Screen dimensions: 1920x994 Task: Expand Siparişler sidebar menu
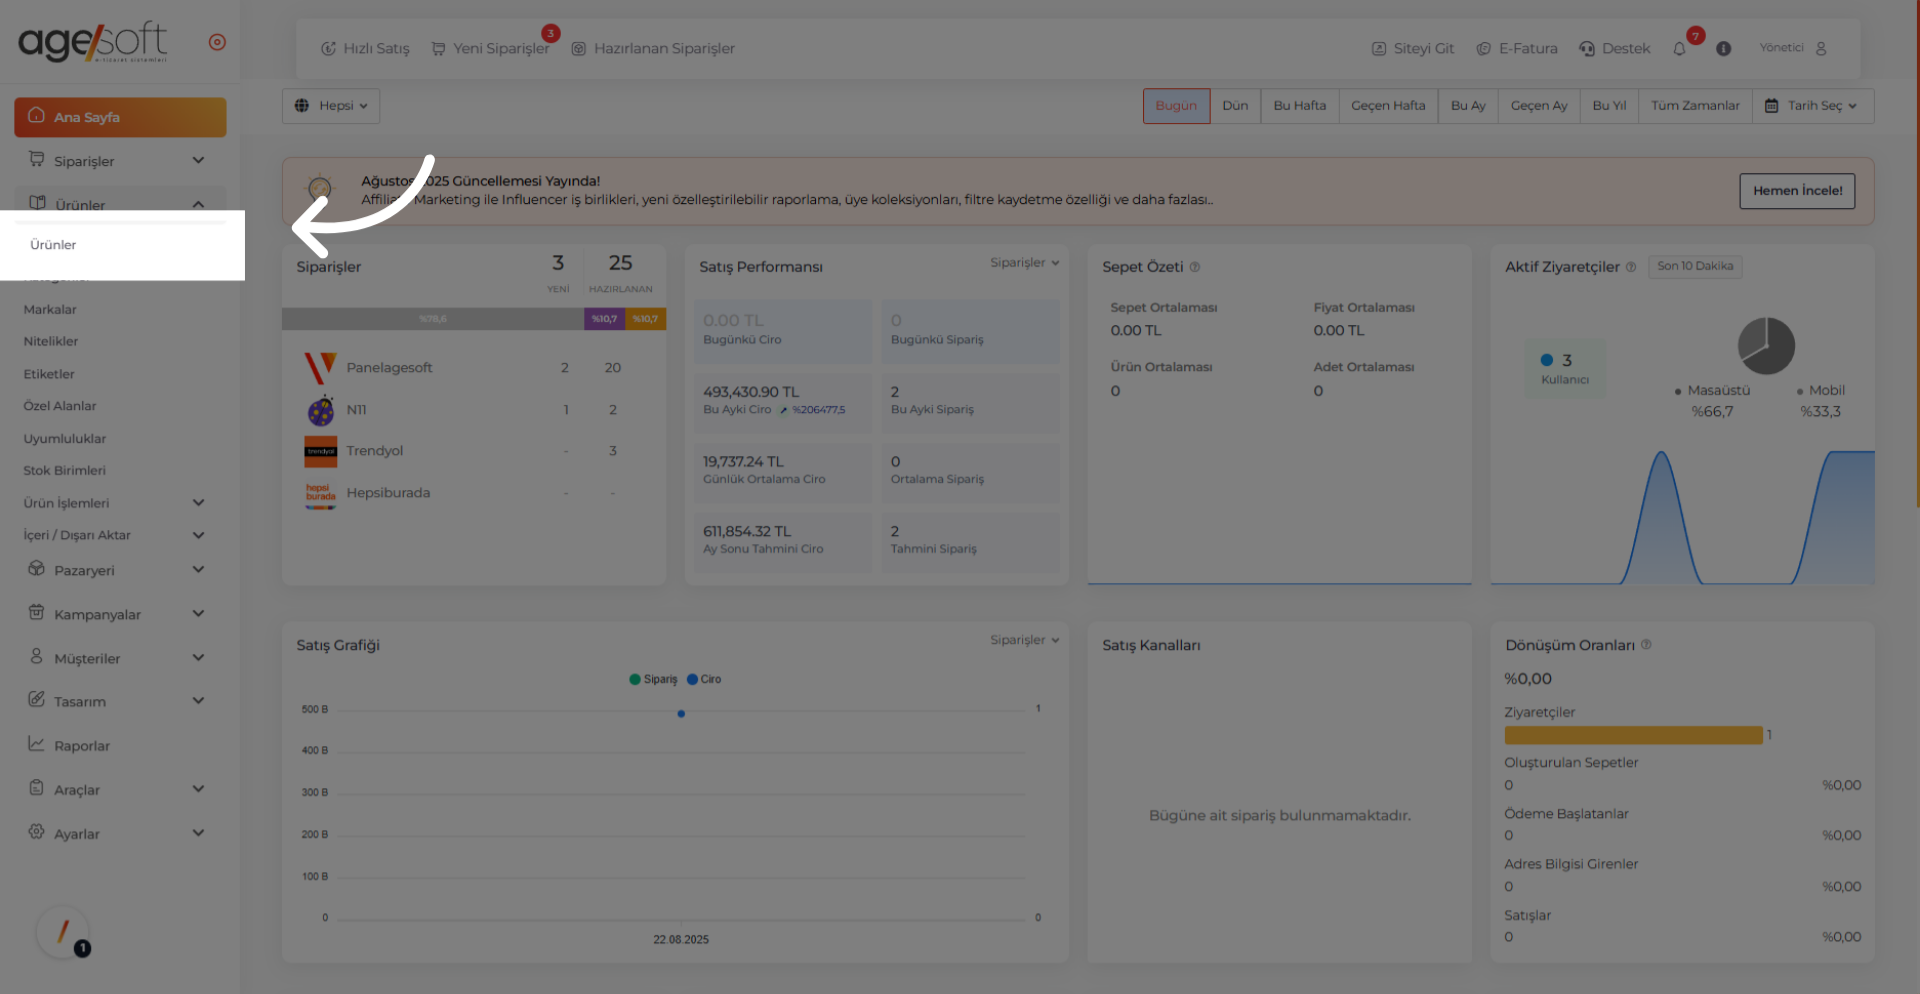[120, 161]
